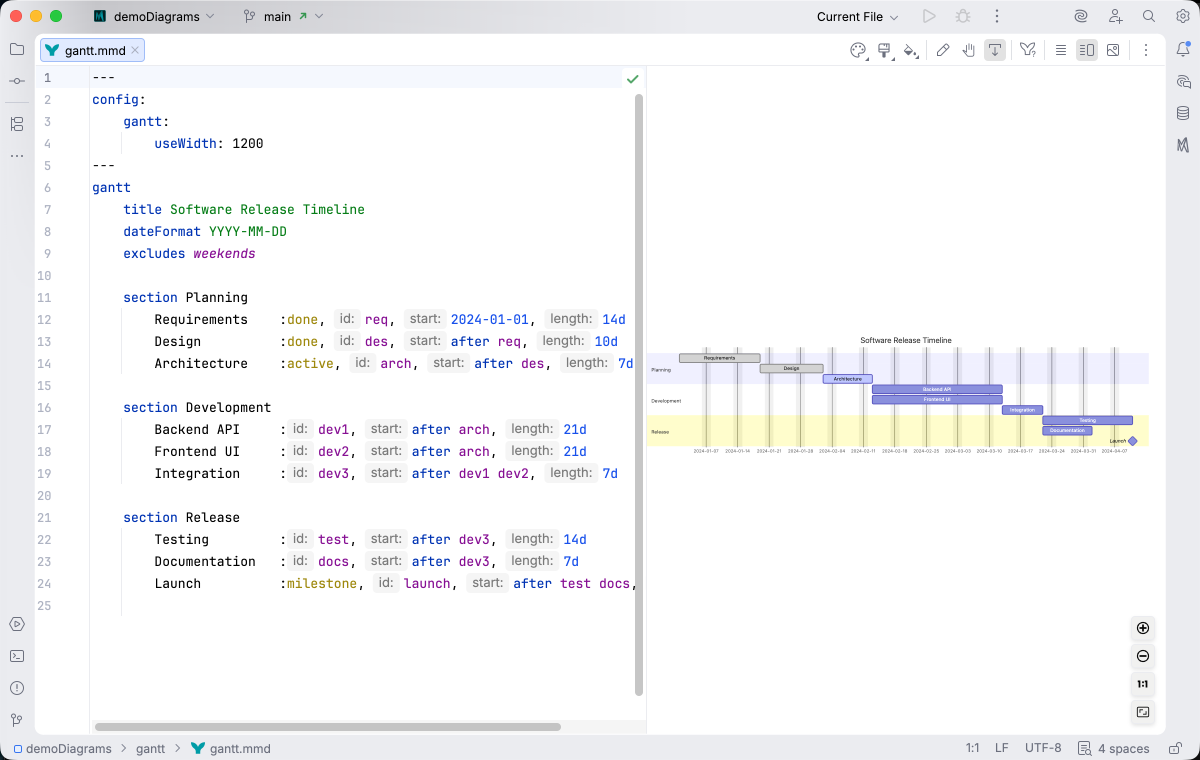The width and height of the screenshot is (1200, 760).
Task: Click gantt.mmd in the breadcrumb bar
Action: pos(230,748)
